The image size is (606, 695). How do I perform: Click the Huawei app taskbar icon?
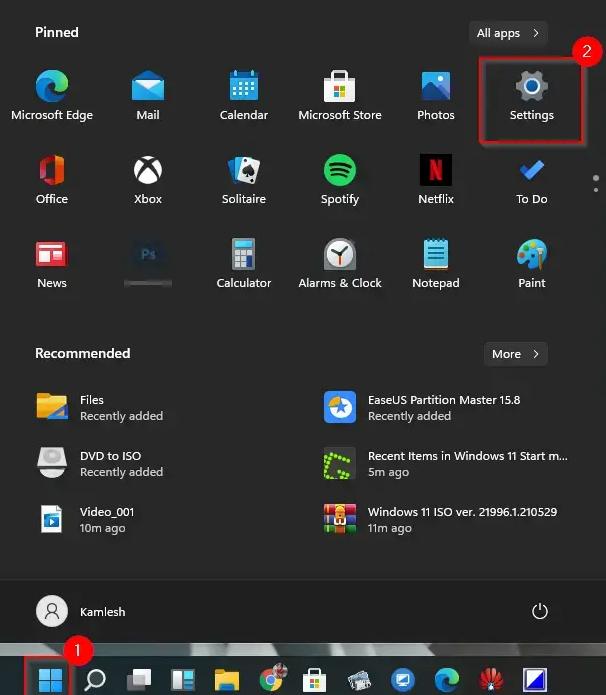pos(491,679)
